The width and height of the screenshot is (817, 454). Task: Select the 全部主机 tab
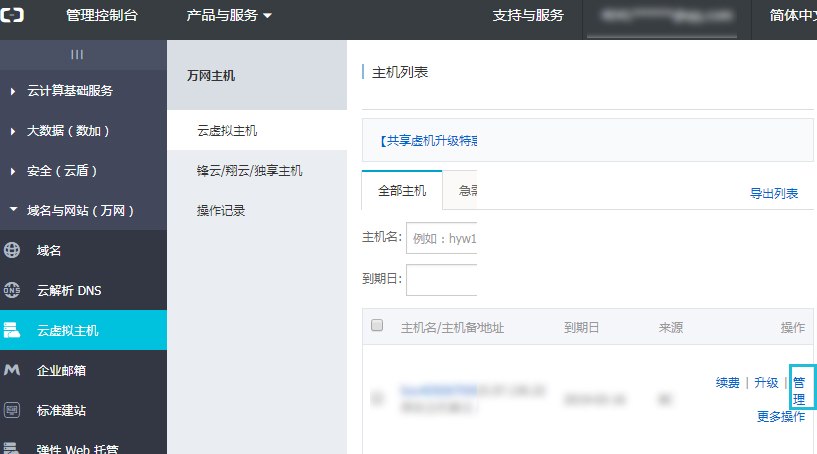(x=402, y=191)
